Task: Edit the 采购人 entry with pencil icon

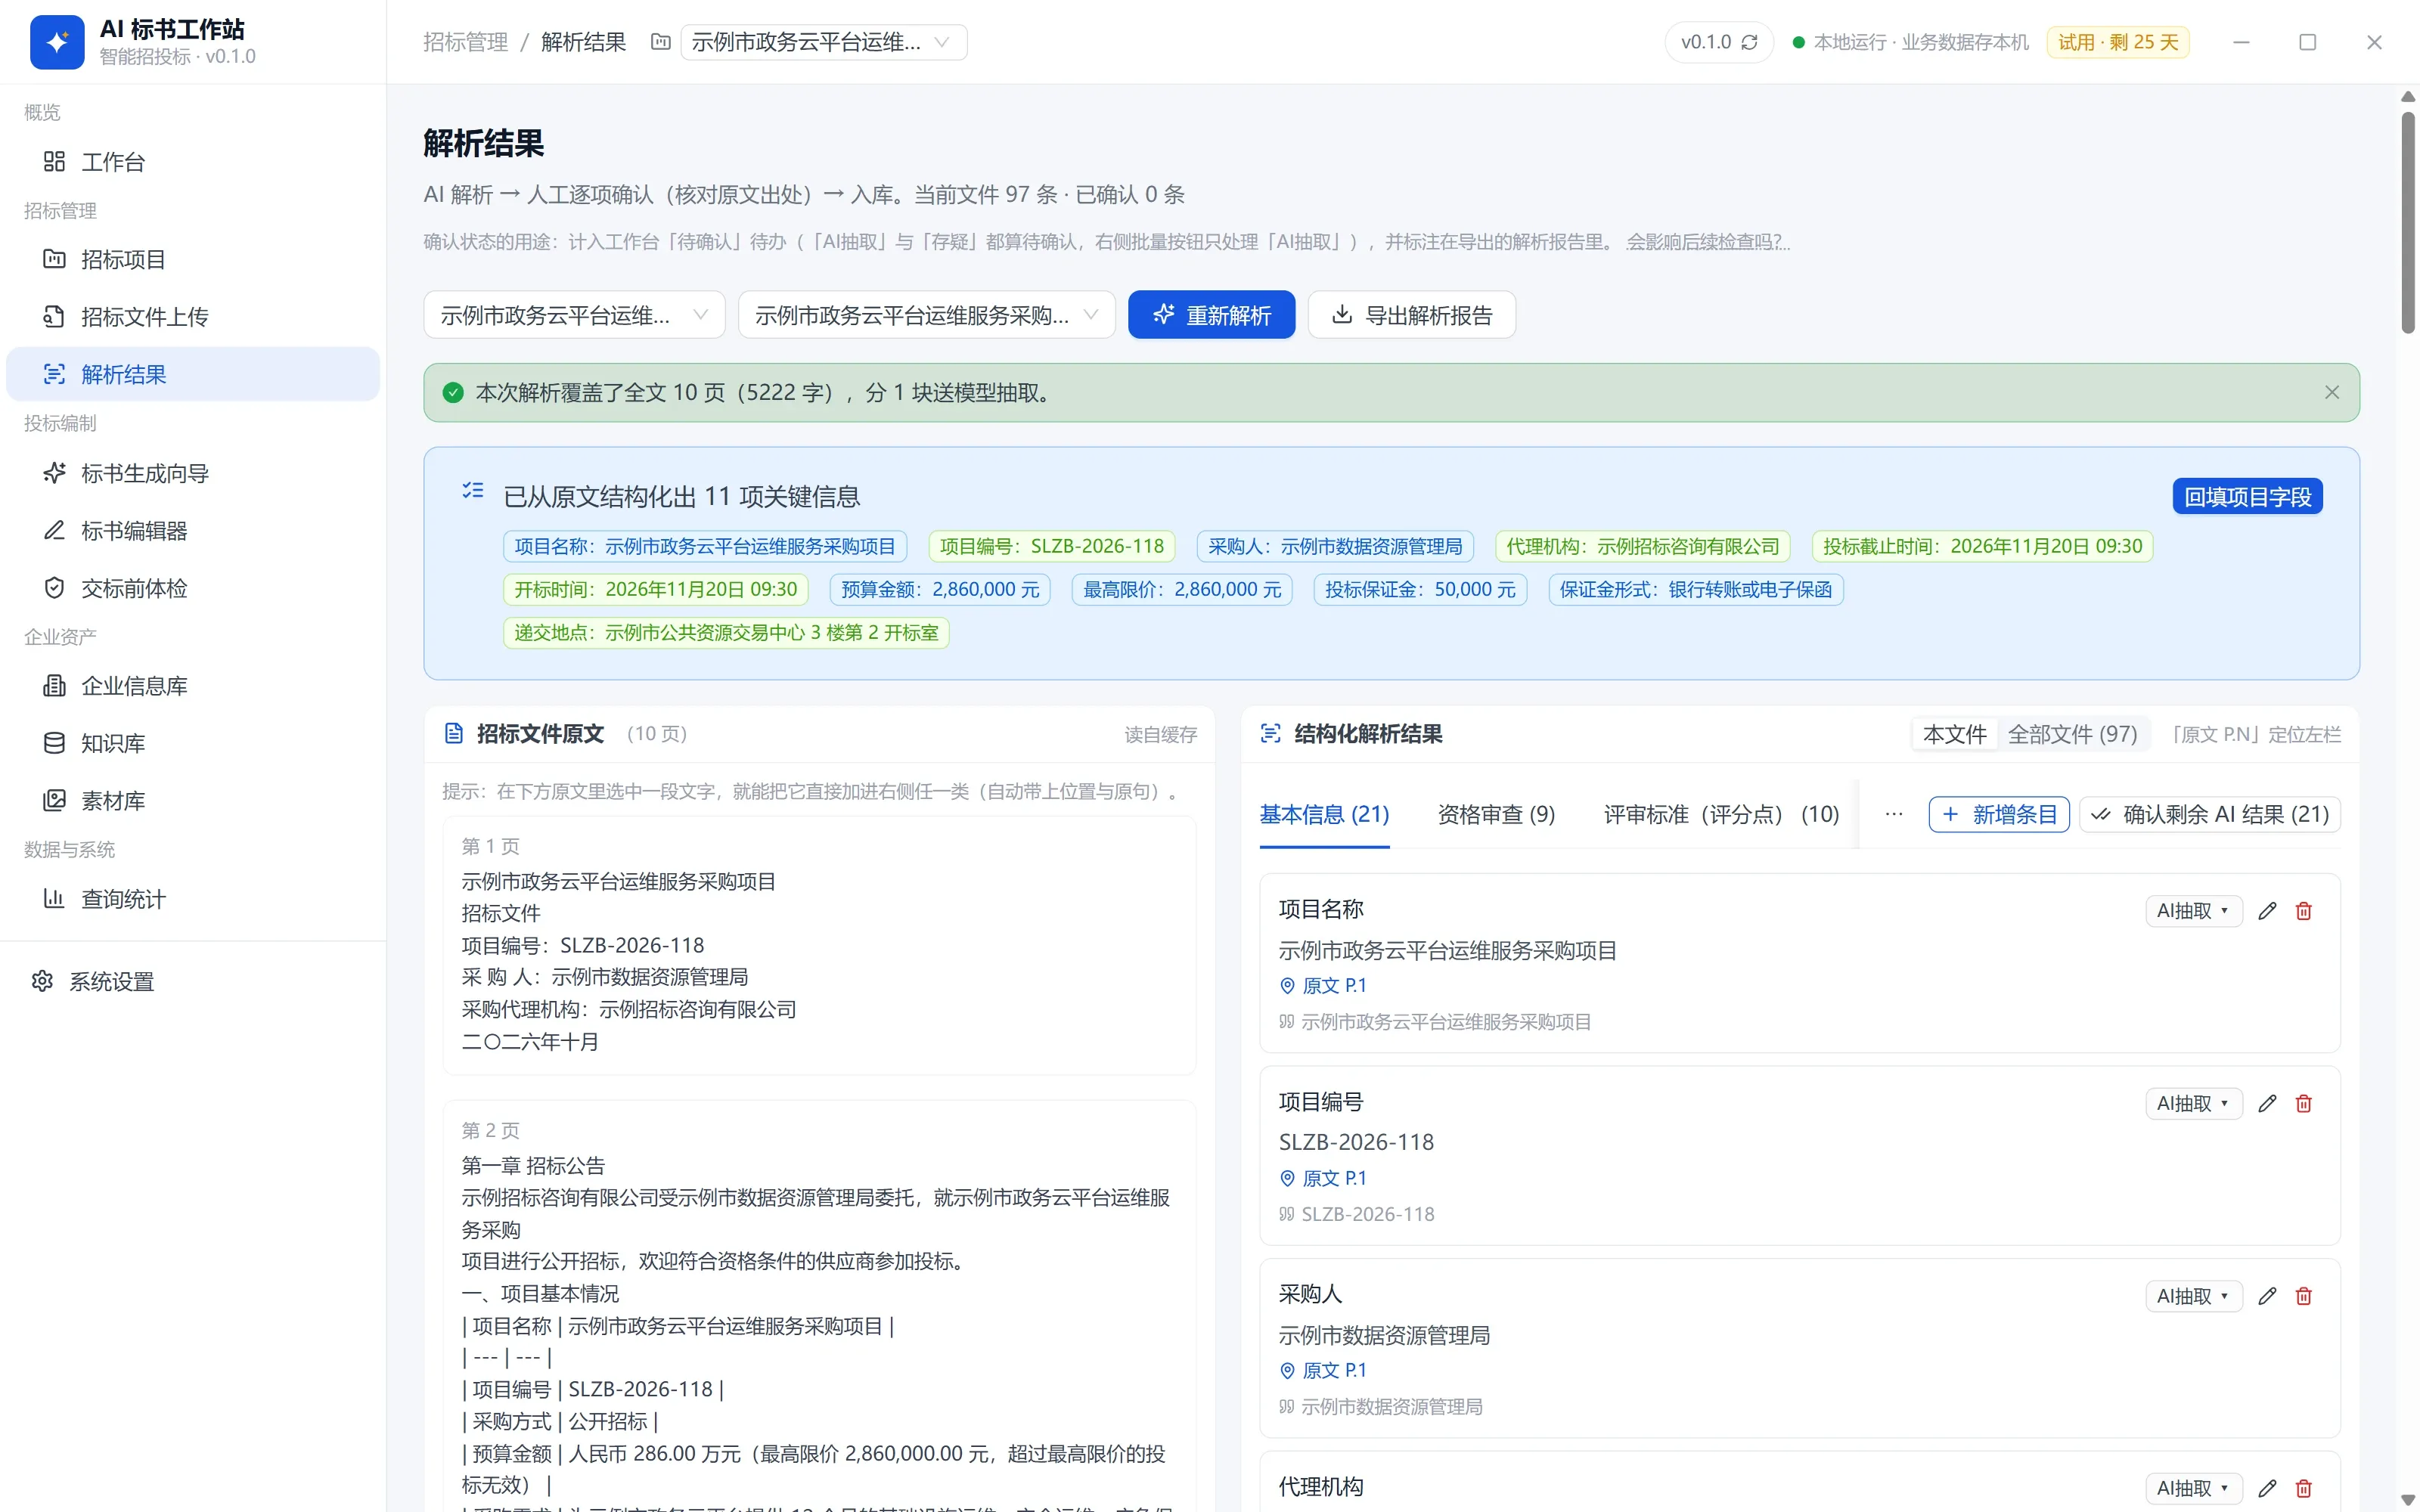Action: coord(2267,1296)
